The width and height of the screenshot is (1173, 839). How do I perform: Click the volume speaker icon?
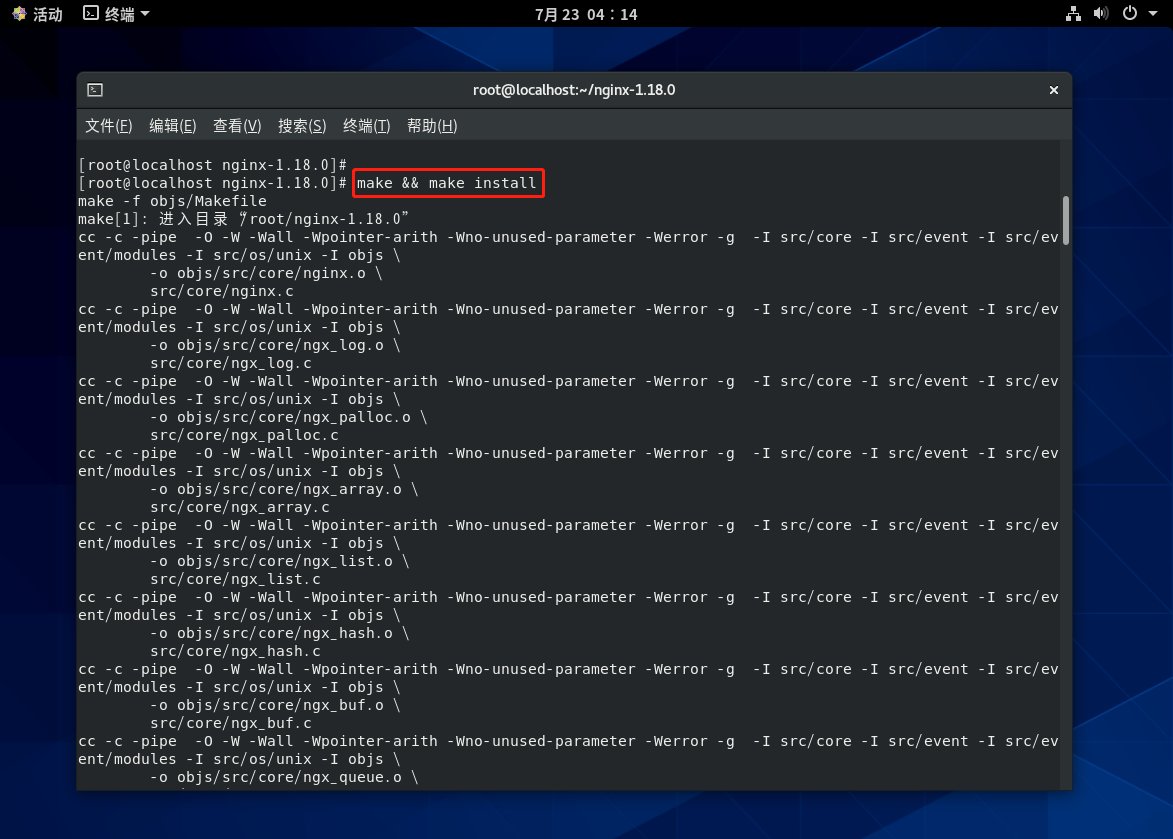(x=1100, y=14)
